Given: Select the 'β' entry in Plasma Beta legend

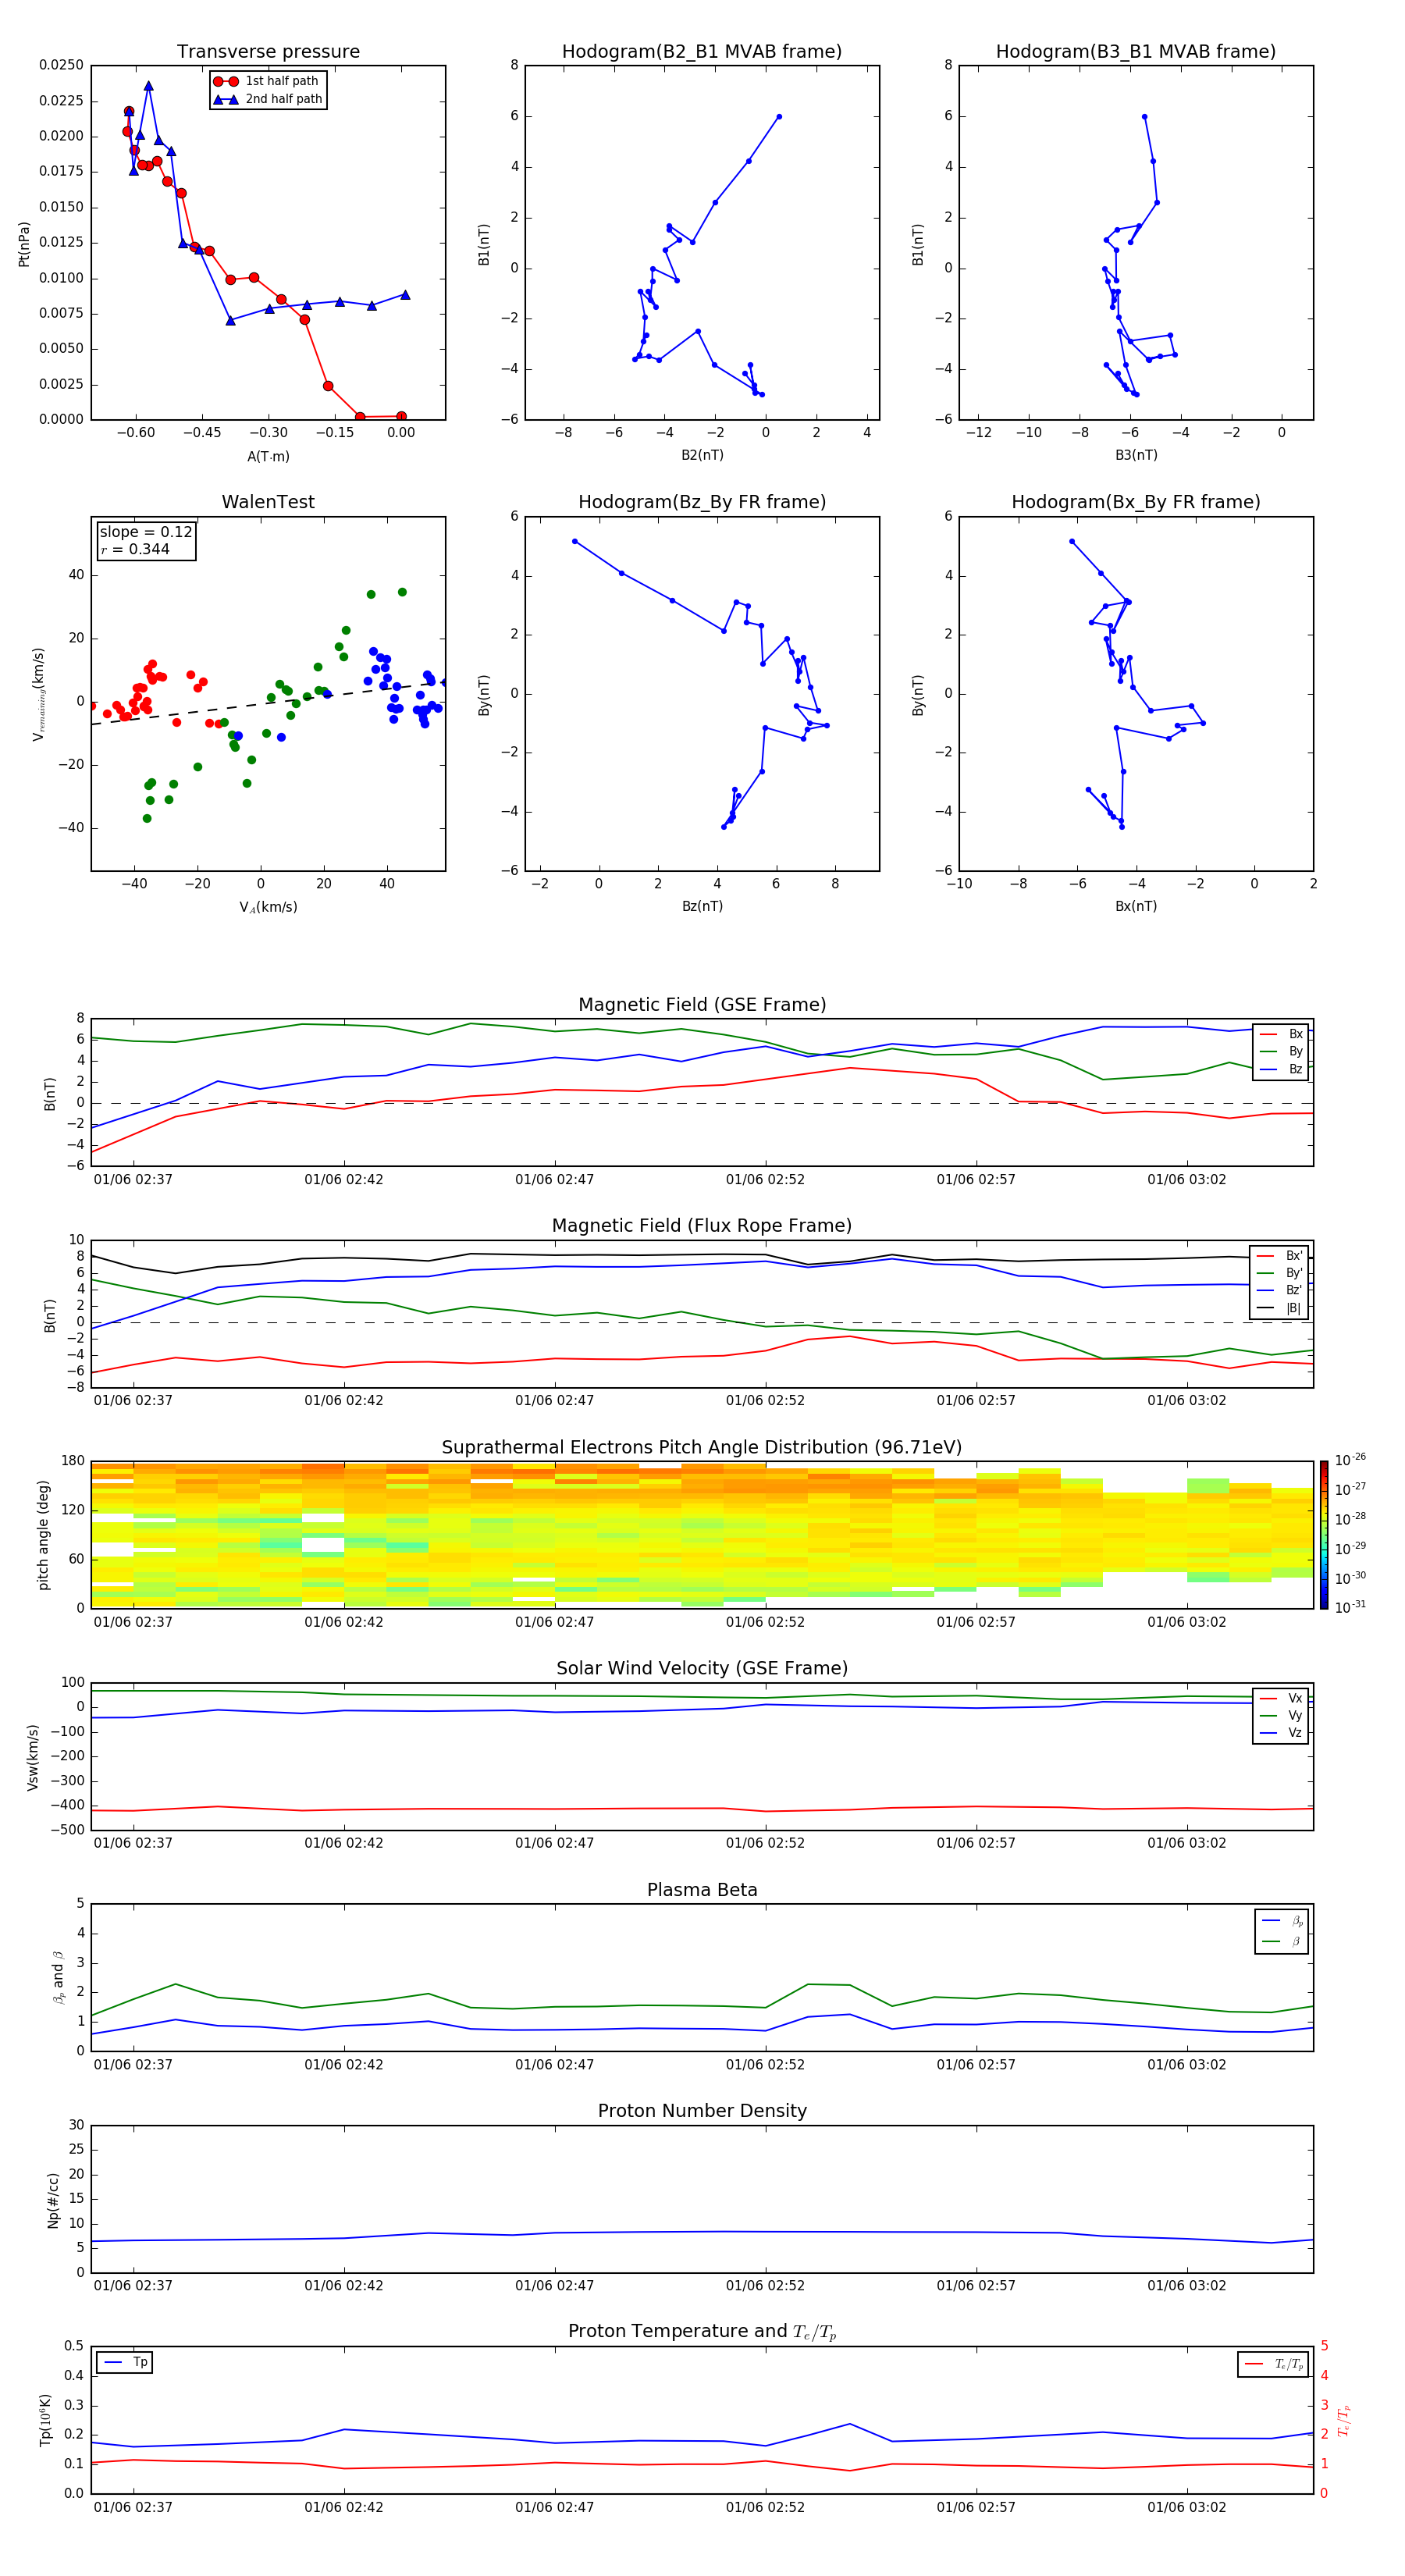Looking at the screenshot, I should coord(1296,1942).
